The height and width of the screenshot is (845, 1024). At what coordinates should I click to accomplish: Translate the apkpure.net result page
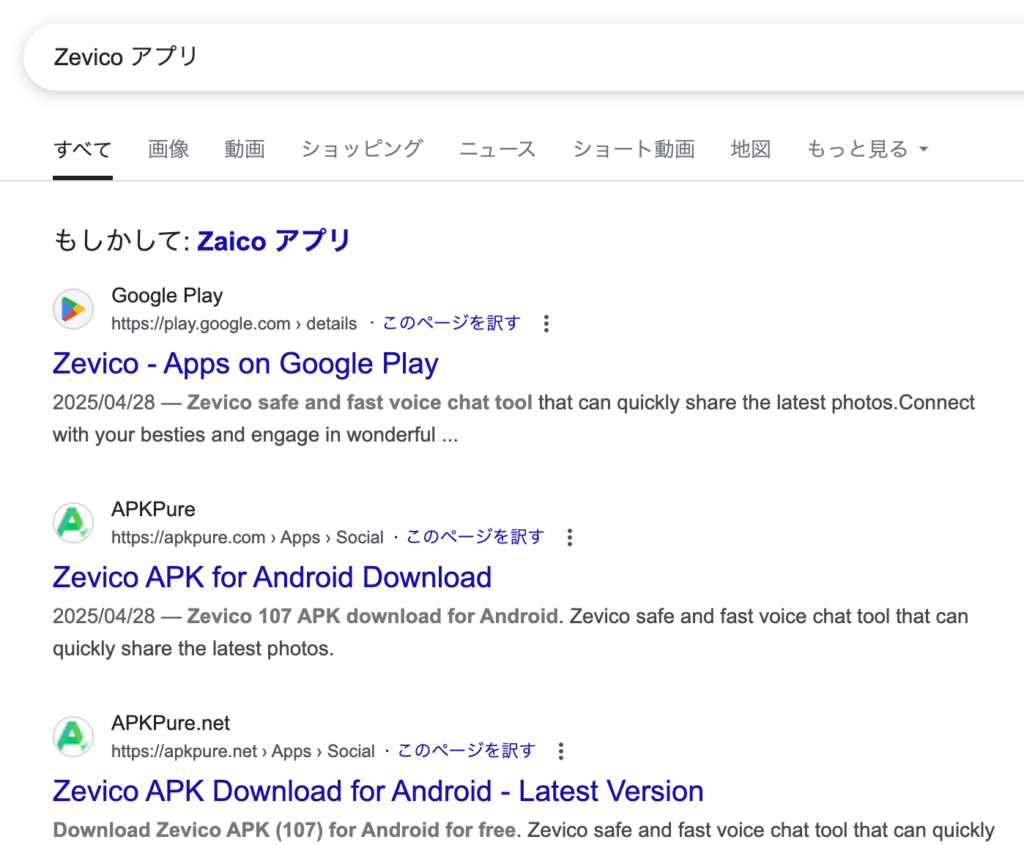click(x=466, y=751)
